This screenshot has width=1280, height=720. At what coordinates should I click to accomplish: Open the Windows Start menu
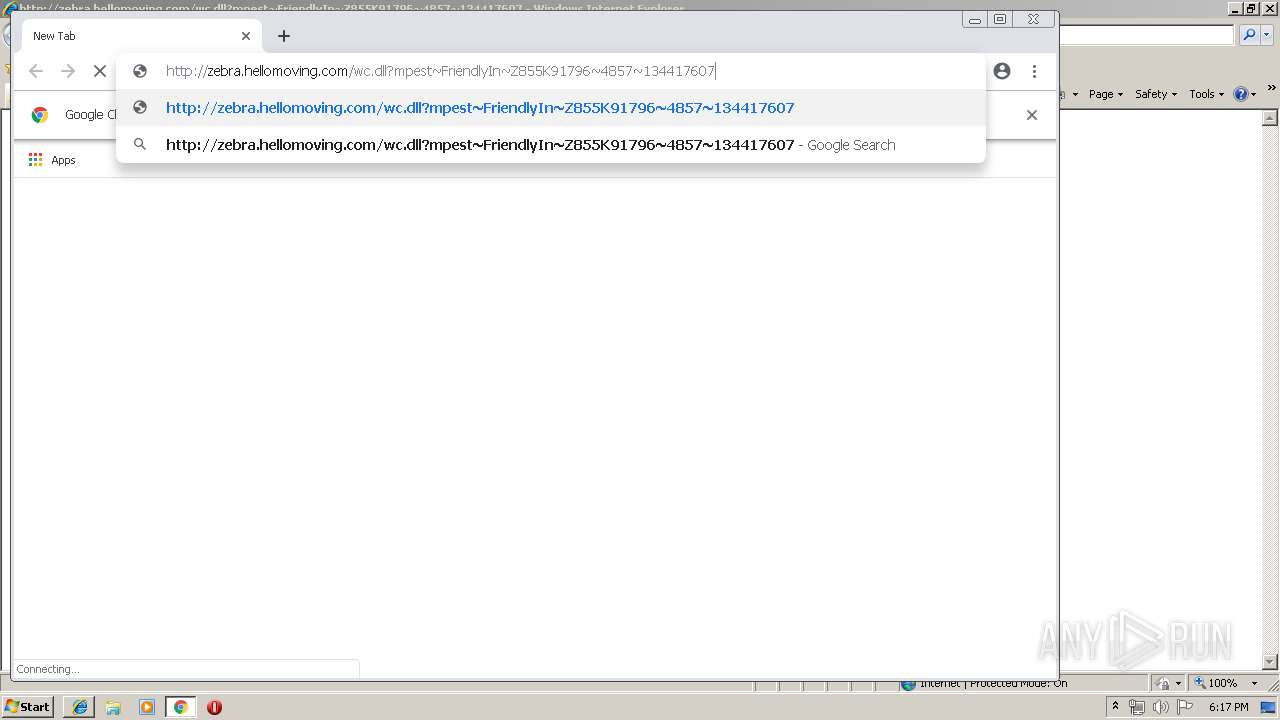point(28,707)
